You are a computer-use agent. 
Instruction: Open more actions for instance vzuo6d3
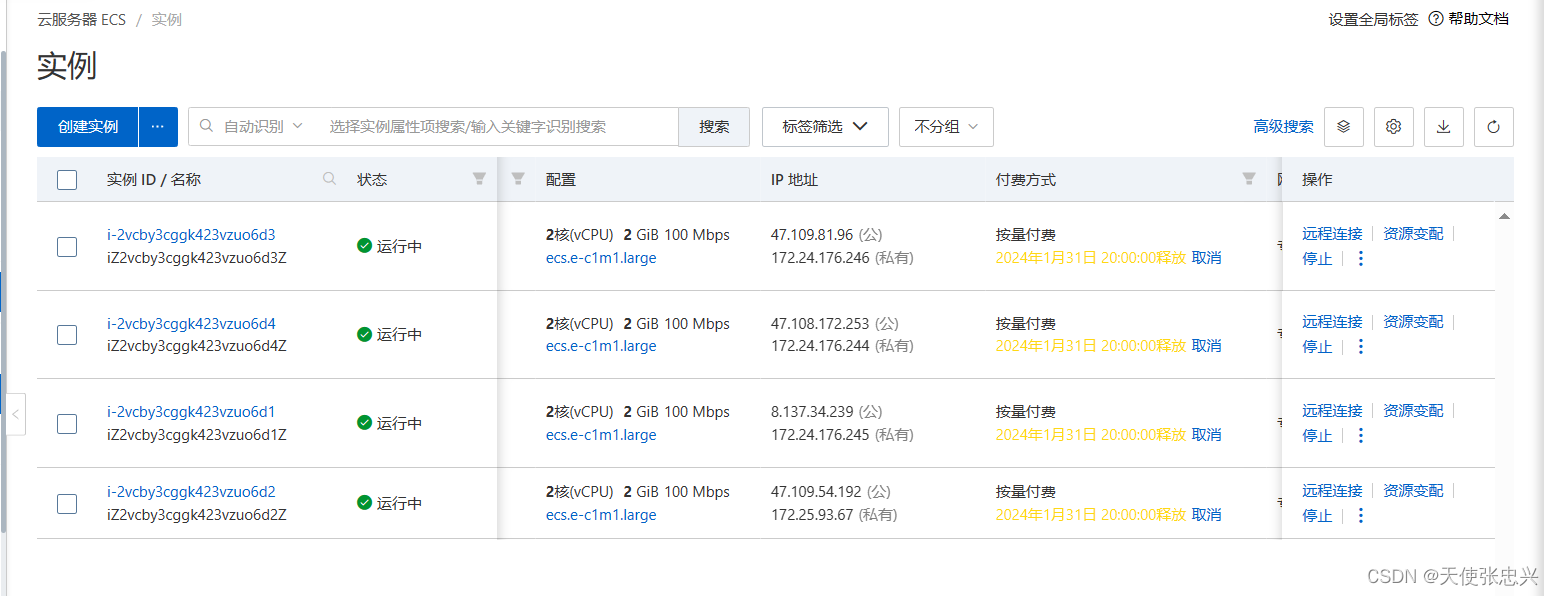1360,259
